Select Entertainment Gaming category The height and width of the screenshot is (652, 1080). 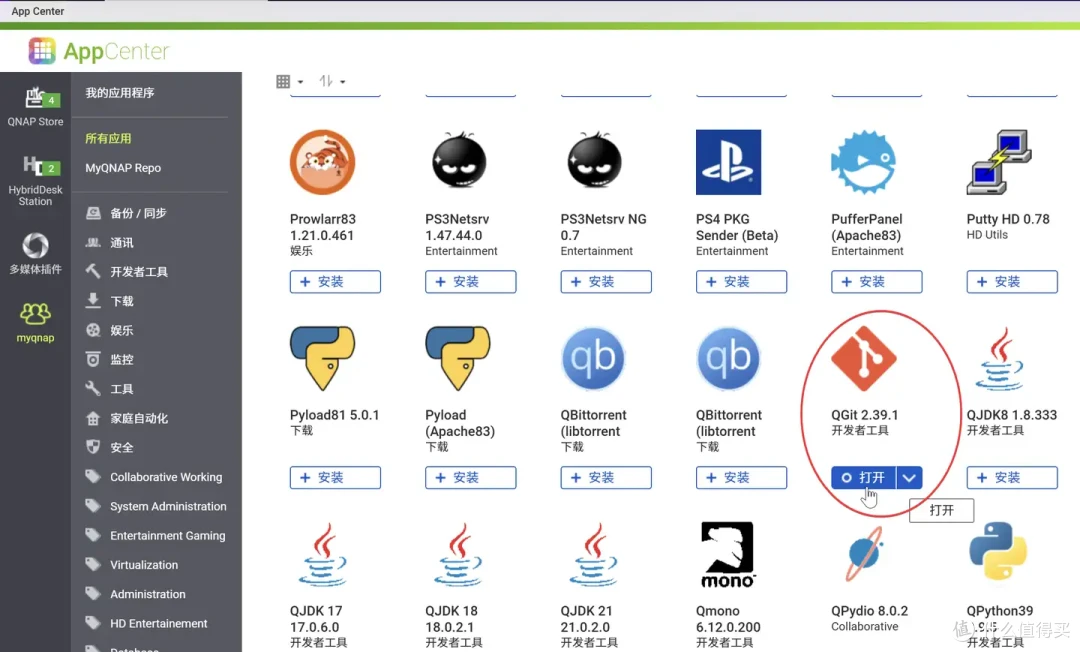point(167,536)
